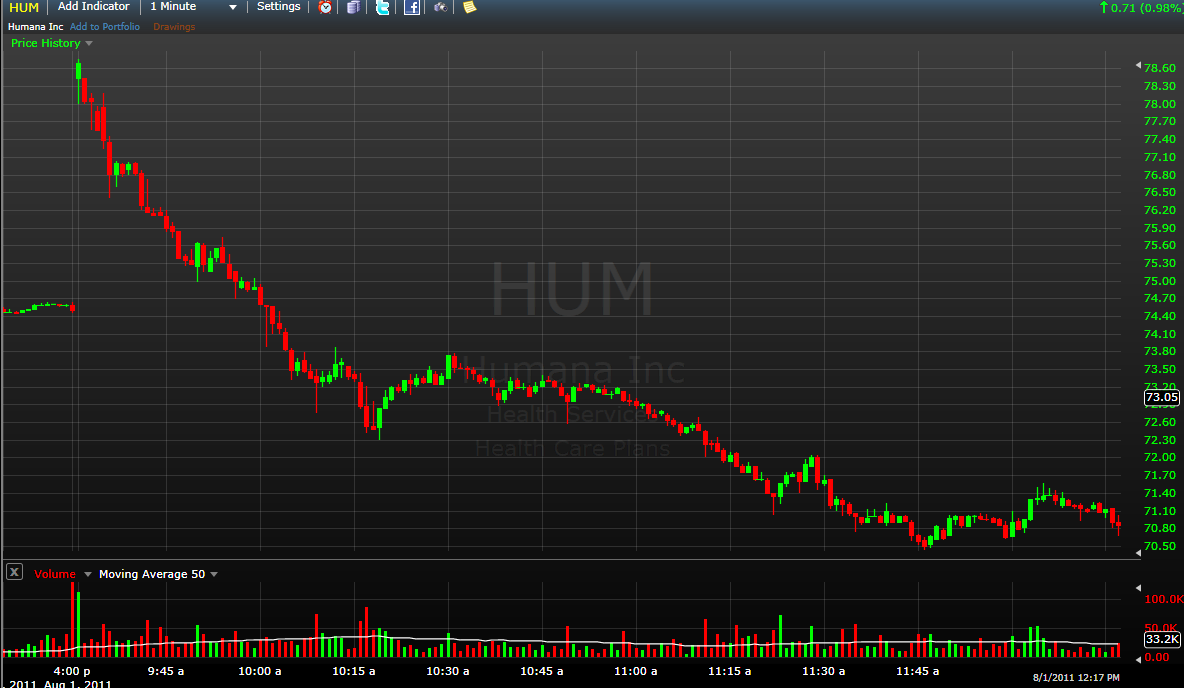Click the HUM ticker symbol
Screen dimensions: 1184x688
click(x=24, y=8)
